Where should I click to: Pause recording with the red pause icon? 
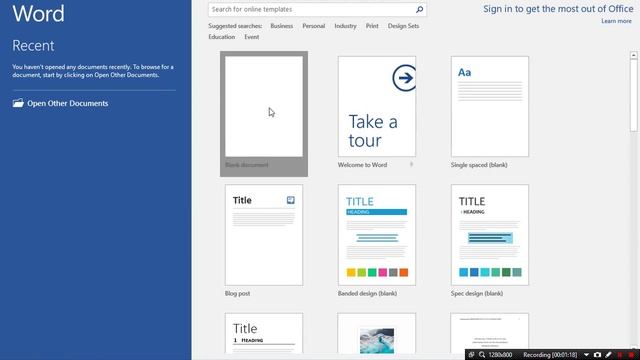620,355
